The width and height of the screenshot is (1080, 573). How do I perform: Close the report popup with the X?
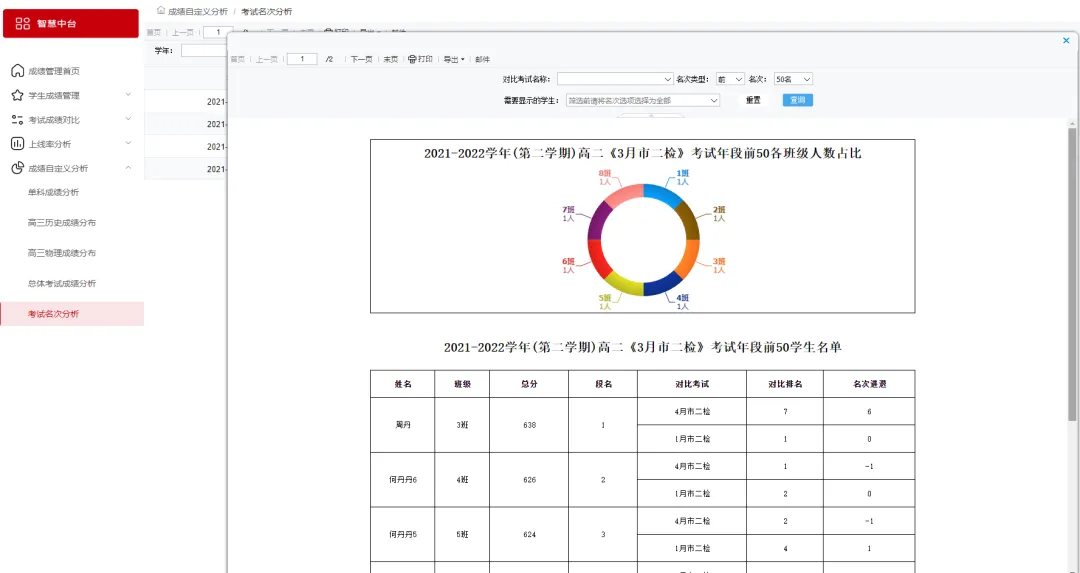(1065, 41)
